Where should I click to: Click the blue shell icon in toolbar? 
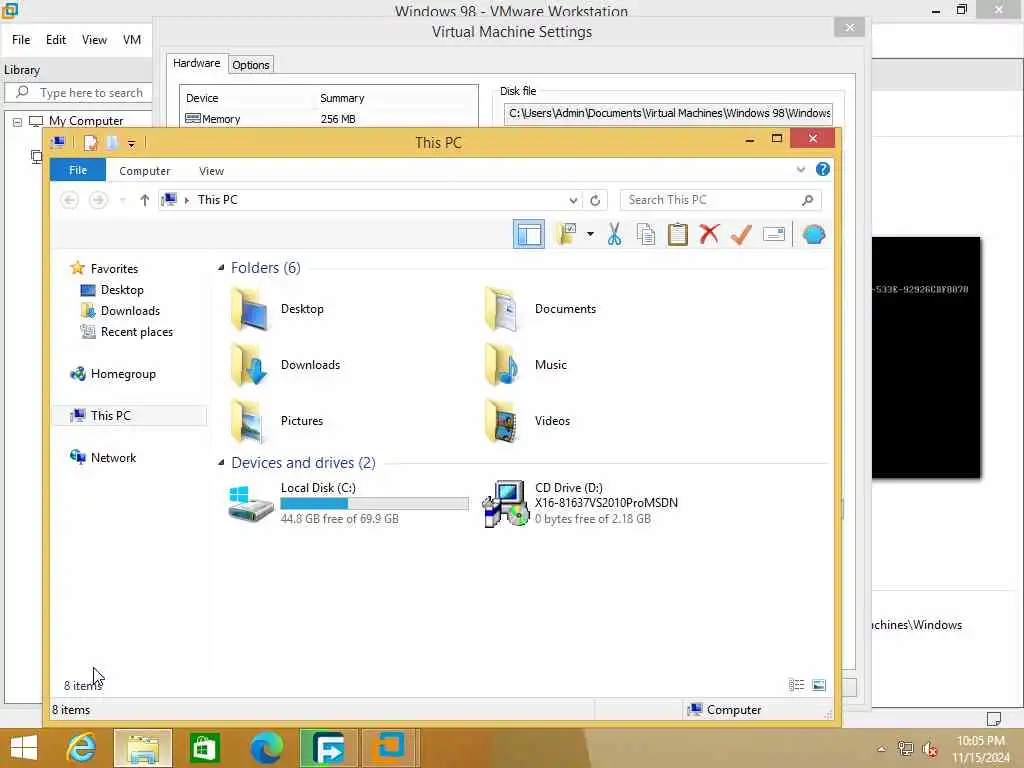click(814, 234)
